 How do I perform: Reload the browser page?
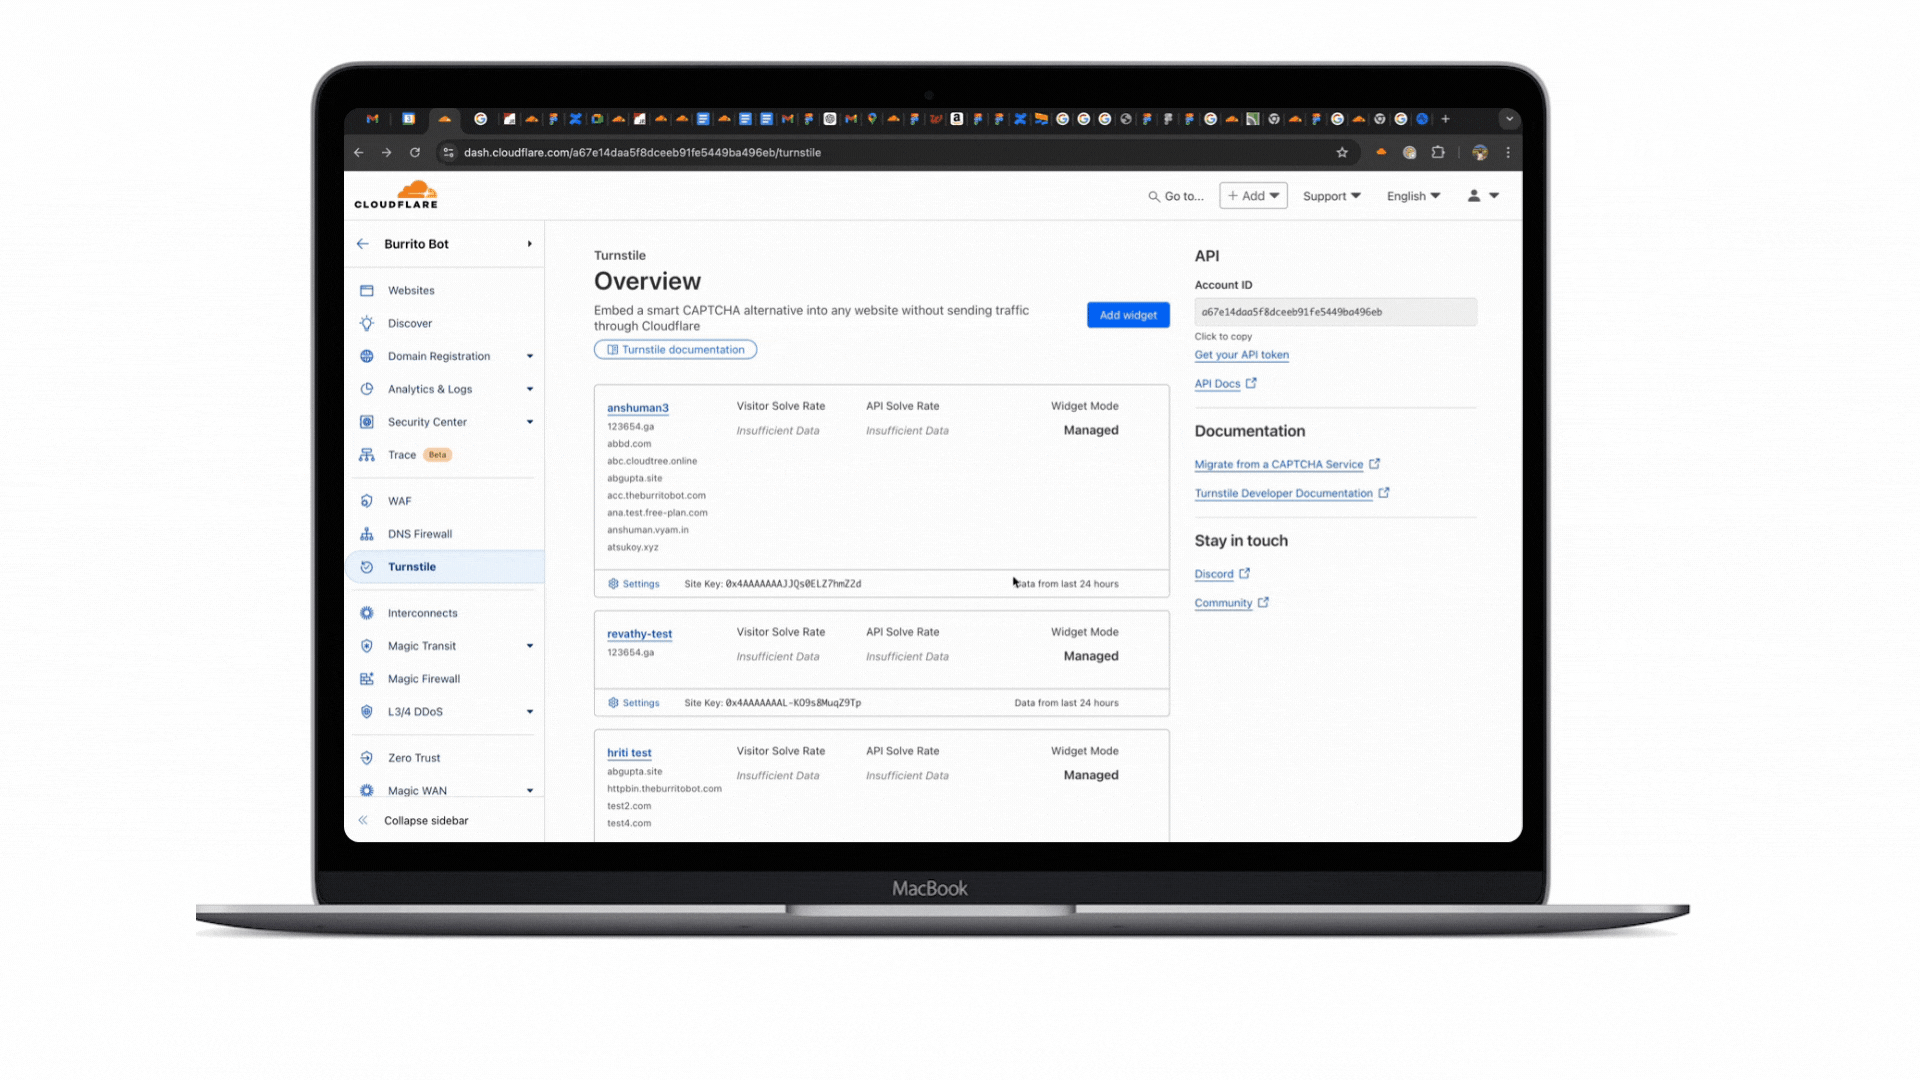pyautogui.click(x=414, y=152)
